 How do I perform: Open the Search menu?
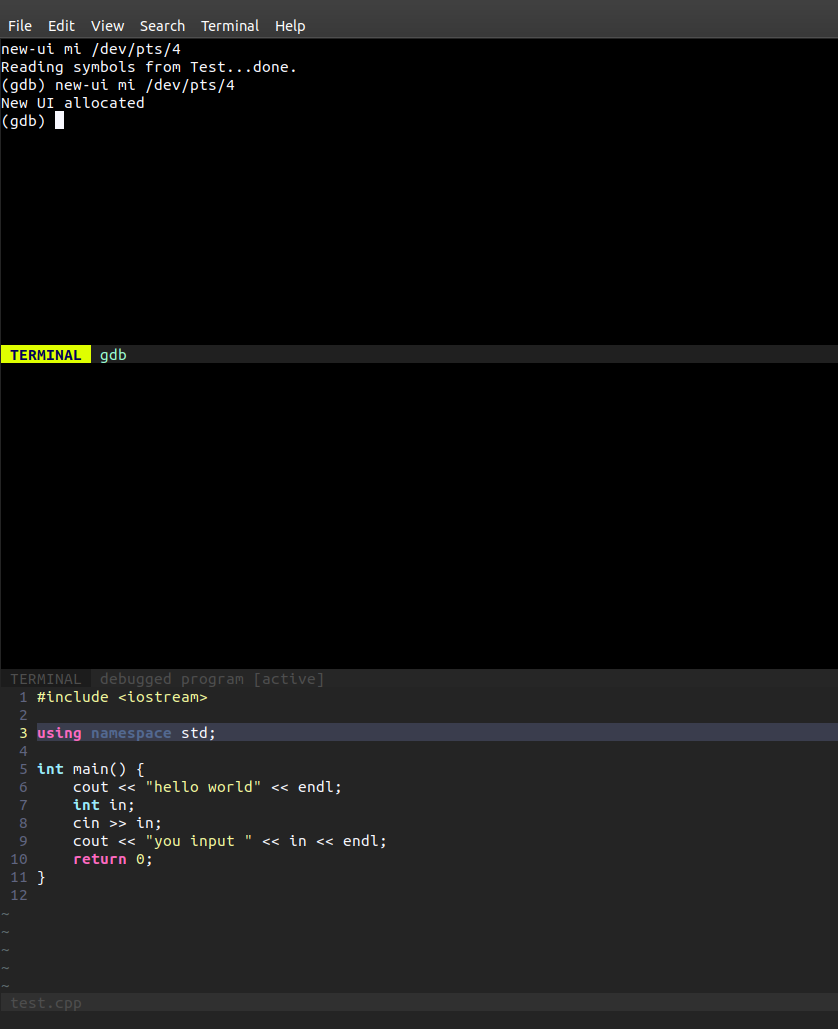162,26
